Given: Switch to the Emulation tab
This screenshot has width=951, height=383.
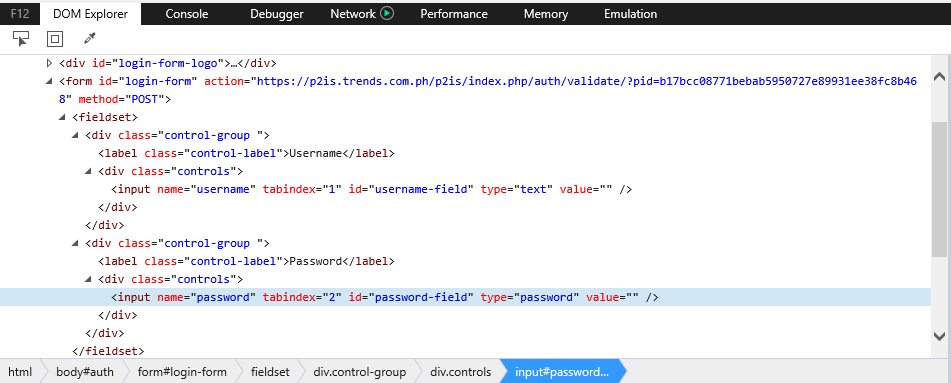Looking at the screenshot, I should (630, 13).
